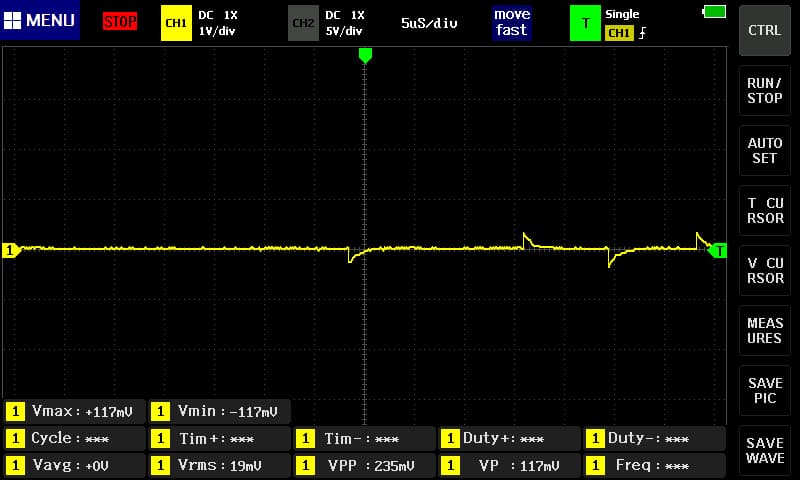Open the green T trigger settings

585,22
